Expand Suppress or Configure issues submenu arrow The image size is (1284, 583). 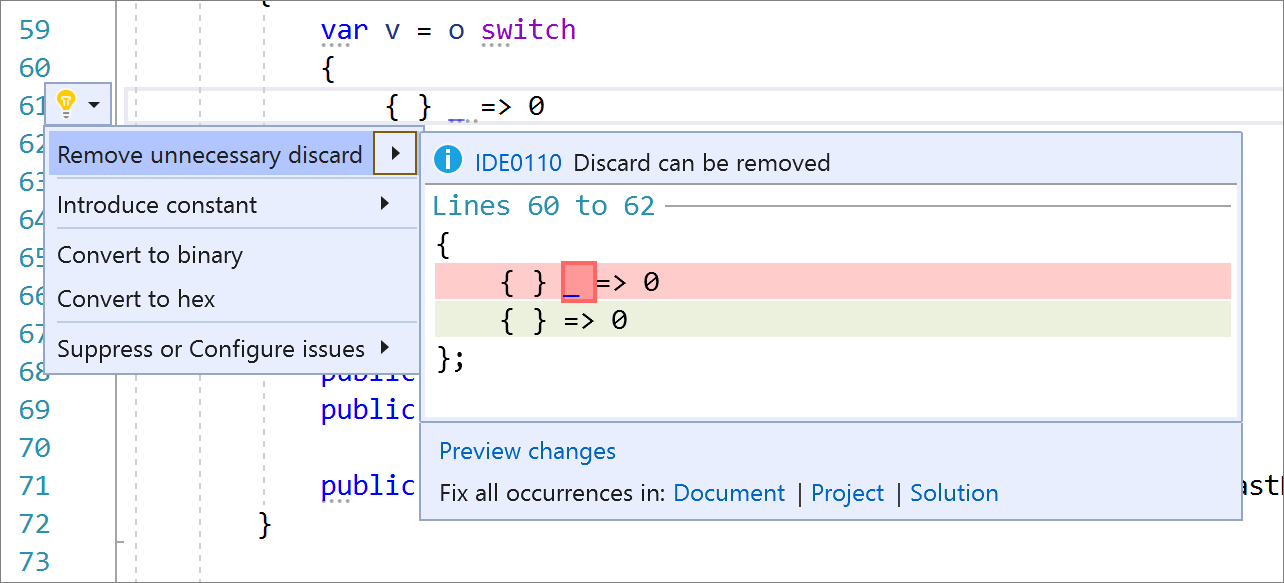tap(385, 348)
